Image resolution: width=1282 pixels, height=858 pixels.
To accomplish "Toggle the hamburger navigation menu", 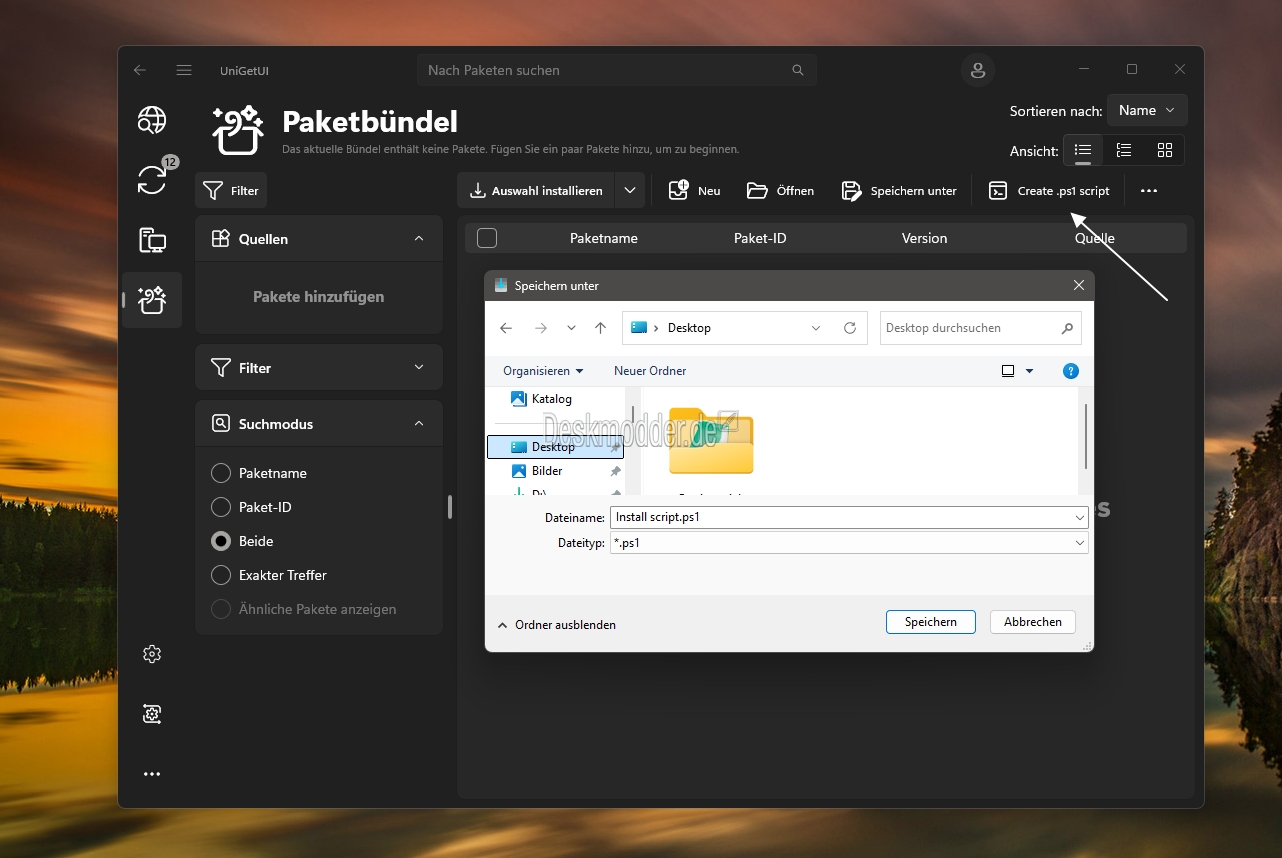I will pos(184,70).
